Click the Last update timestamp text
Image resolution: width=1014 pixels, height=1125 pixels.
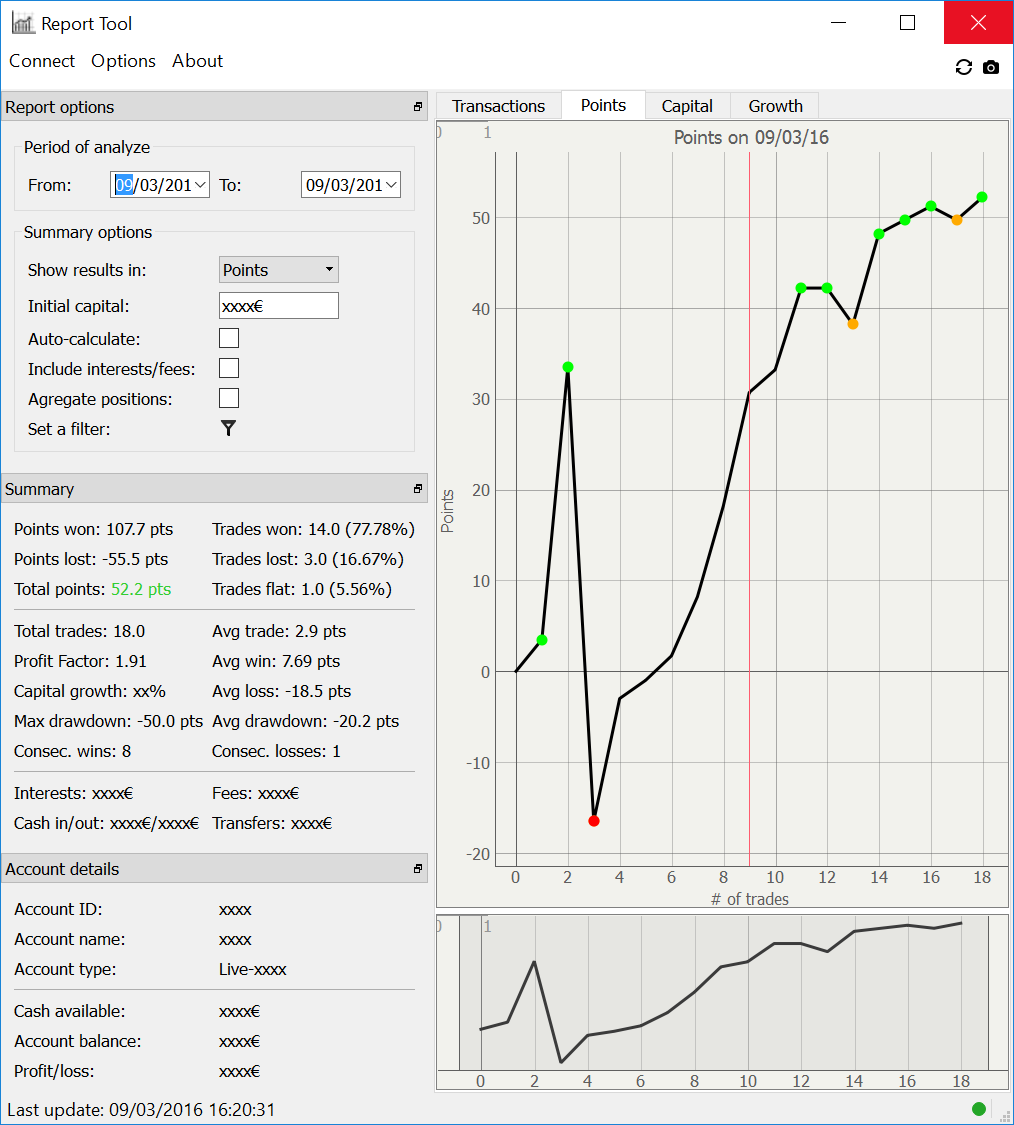pos(141,1110)
